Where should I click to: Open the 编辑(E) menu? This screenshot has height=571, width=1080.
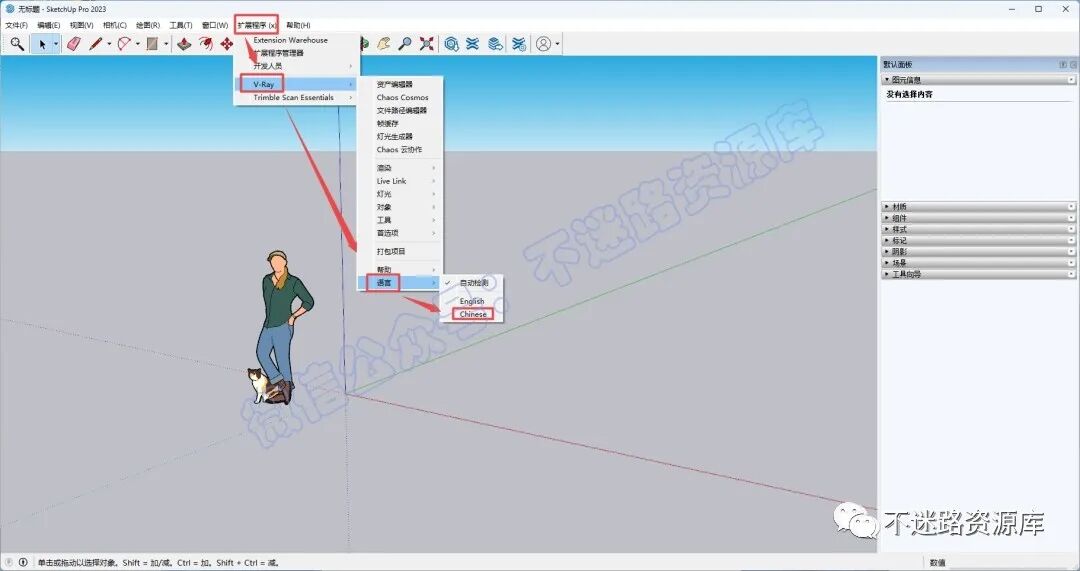48,25
